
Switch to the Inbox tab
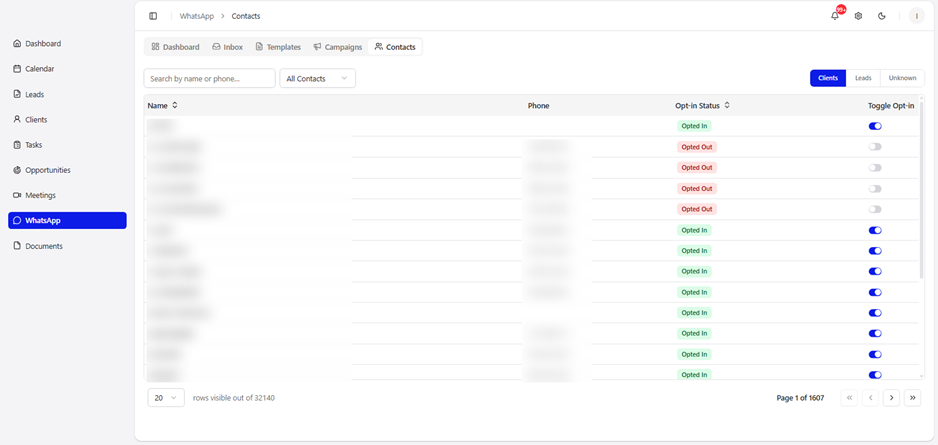pyautogui.click(x=227, y=47)
